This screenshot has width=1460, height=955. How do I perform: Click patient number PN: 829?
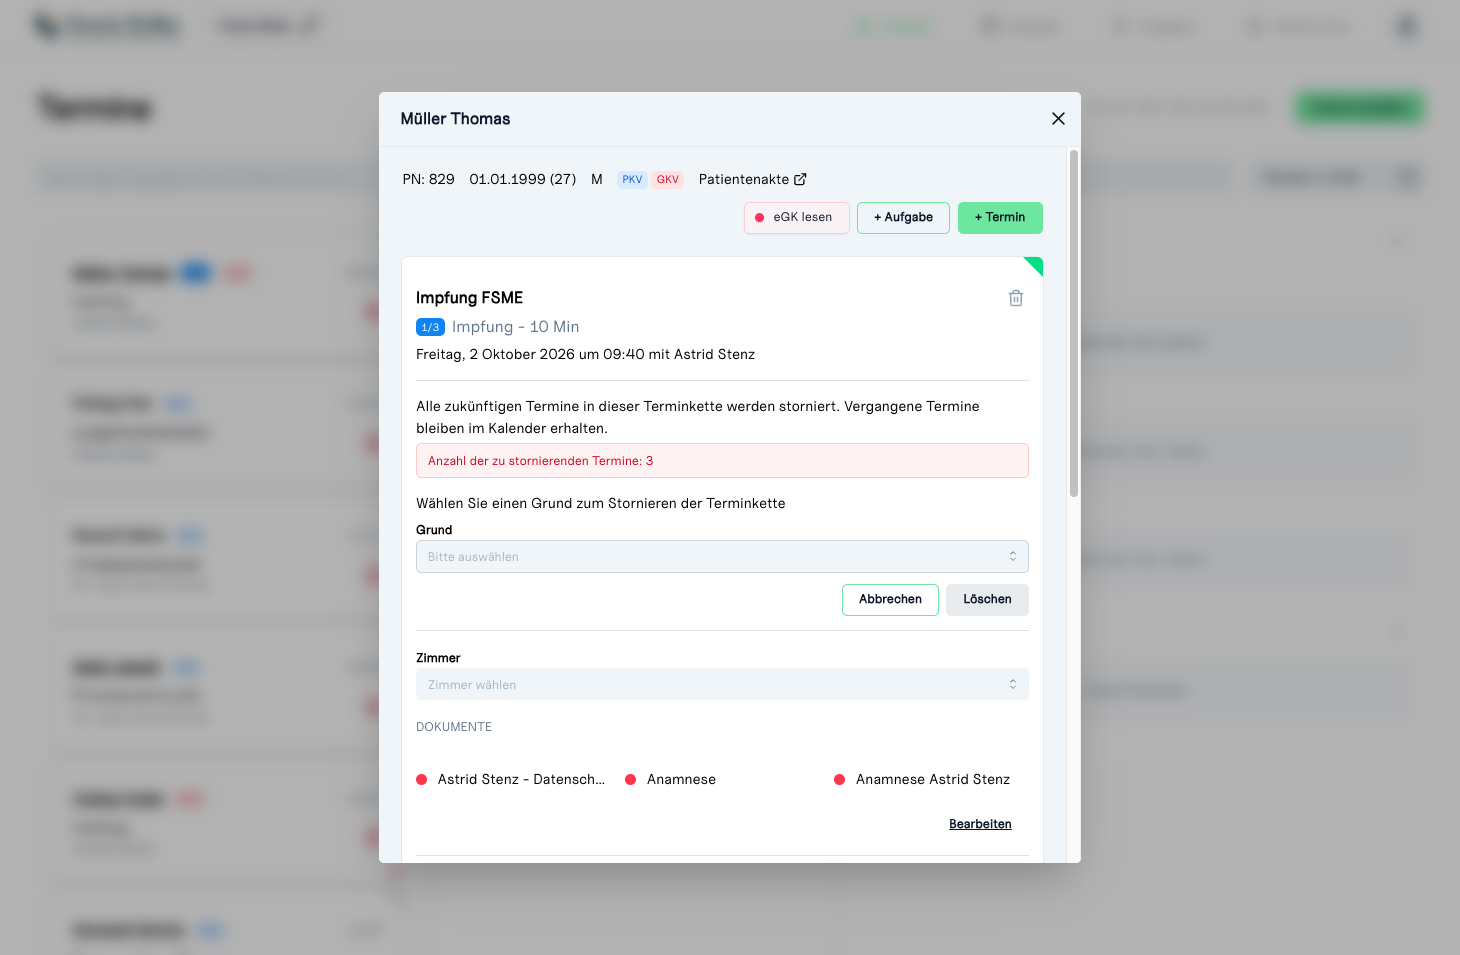(x=428, y=180)
